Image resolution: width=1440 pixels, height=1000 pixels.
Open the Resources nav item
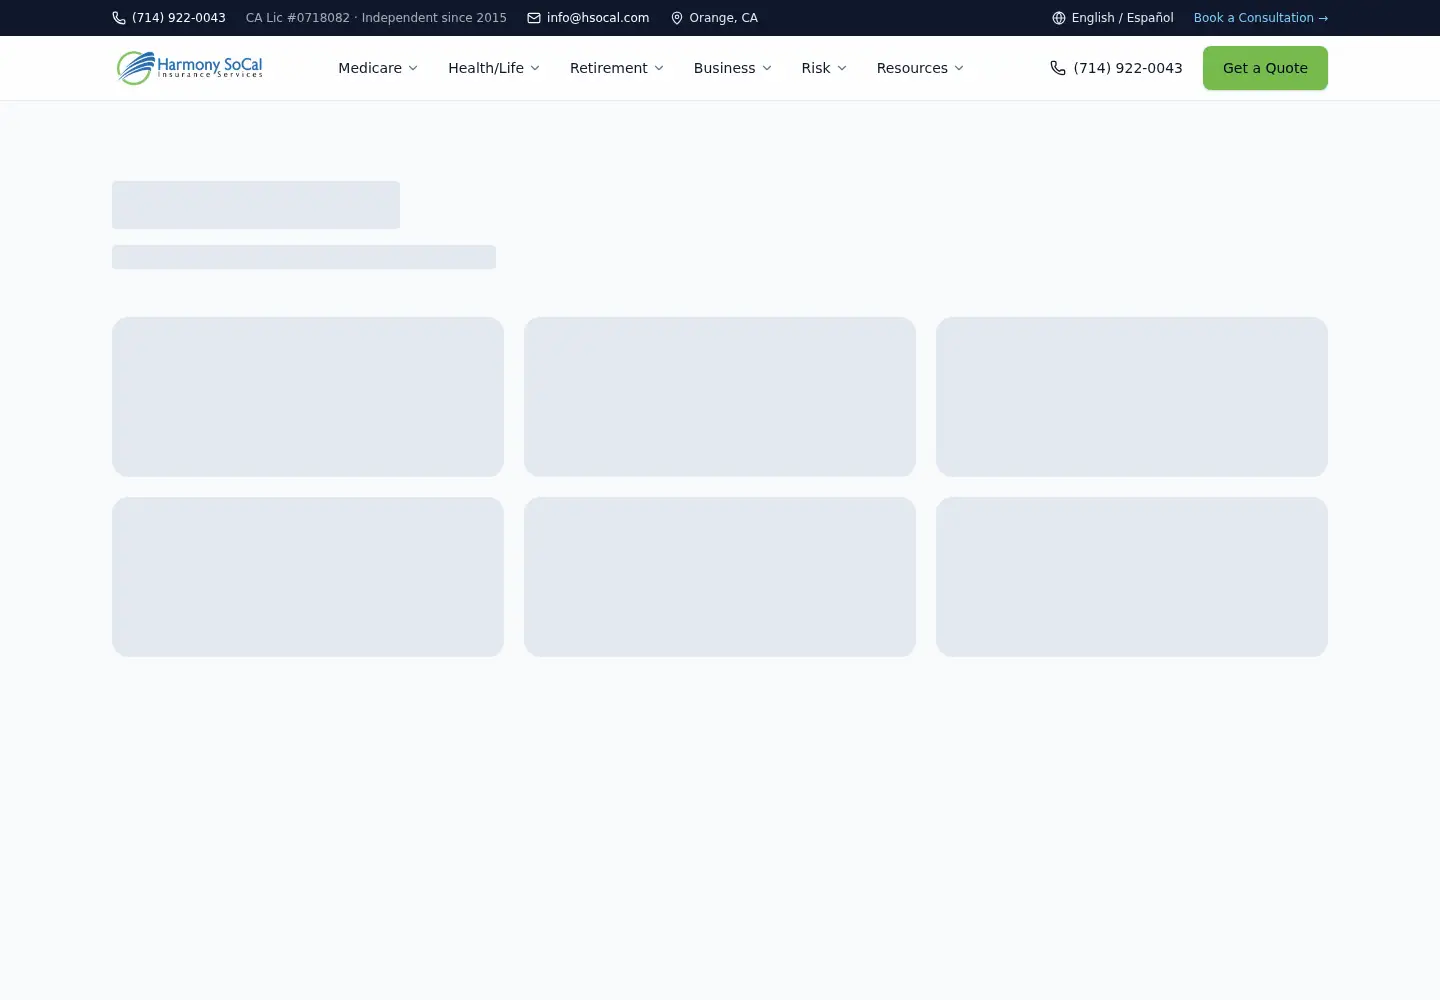coord(920,68)
